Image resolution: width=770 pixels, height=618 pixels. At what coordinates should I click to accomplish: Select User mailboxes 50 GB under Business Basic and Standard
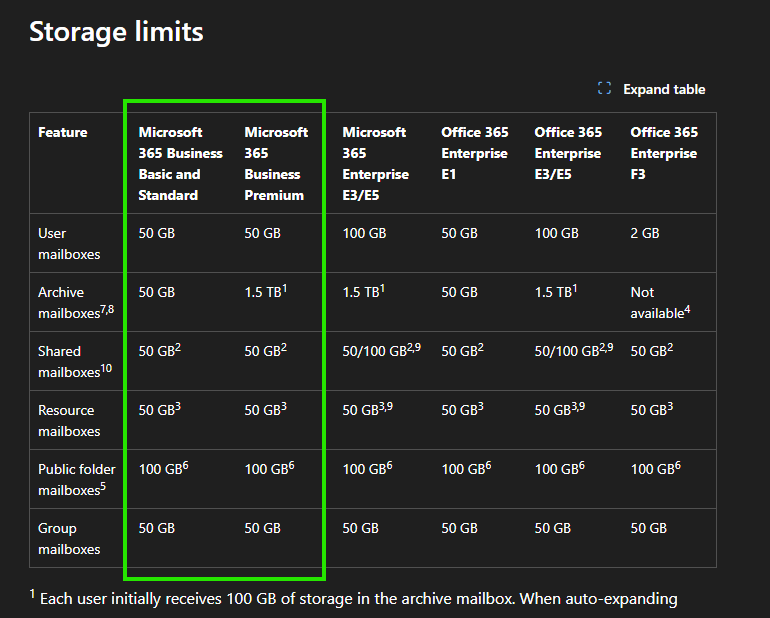157,233
